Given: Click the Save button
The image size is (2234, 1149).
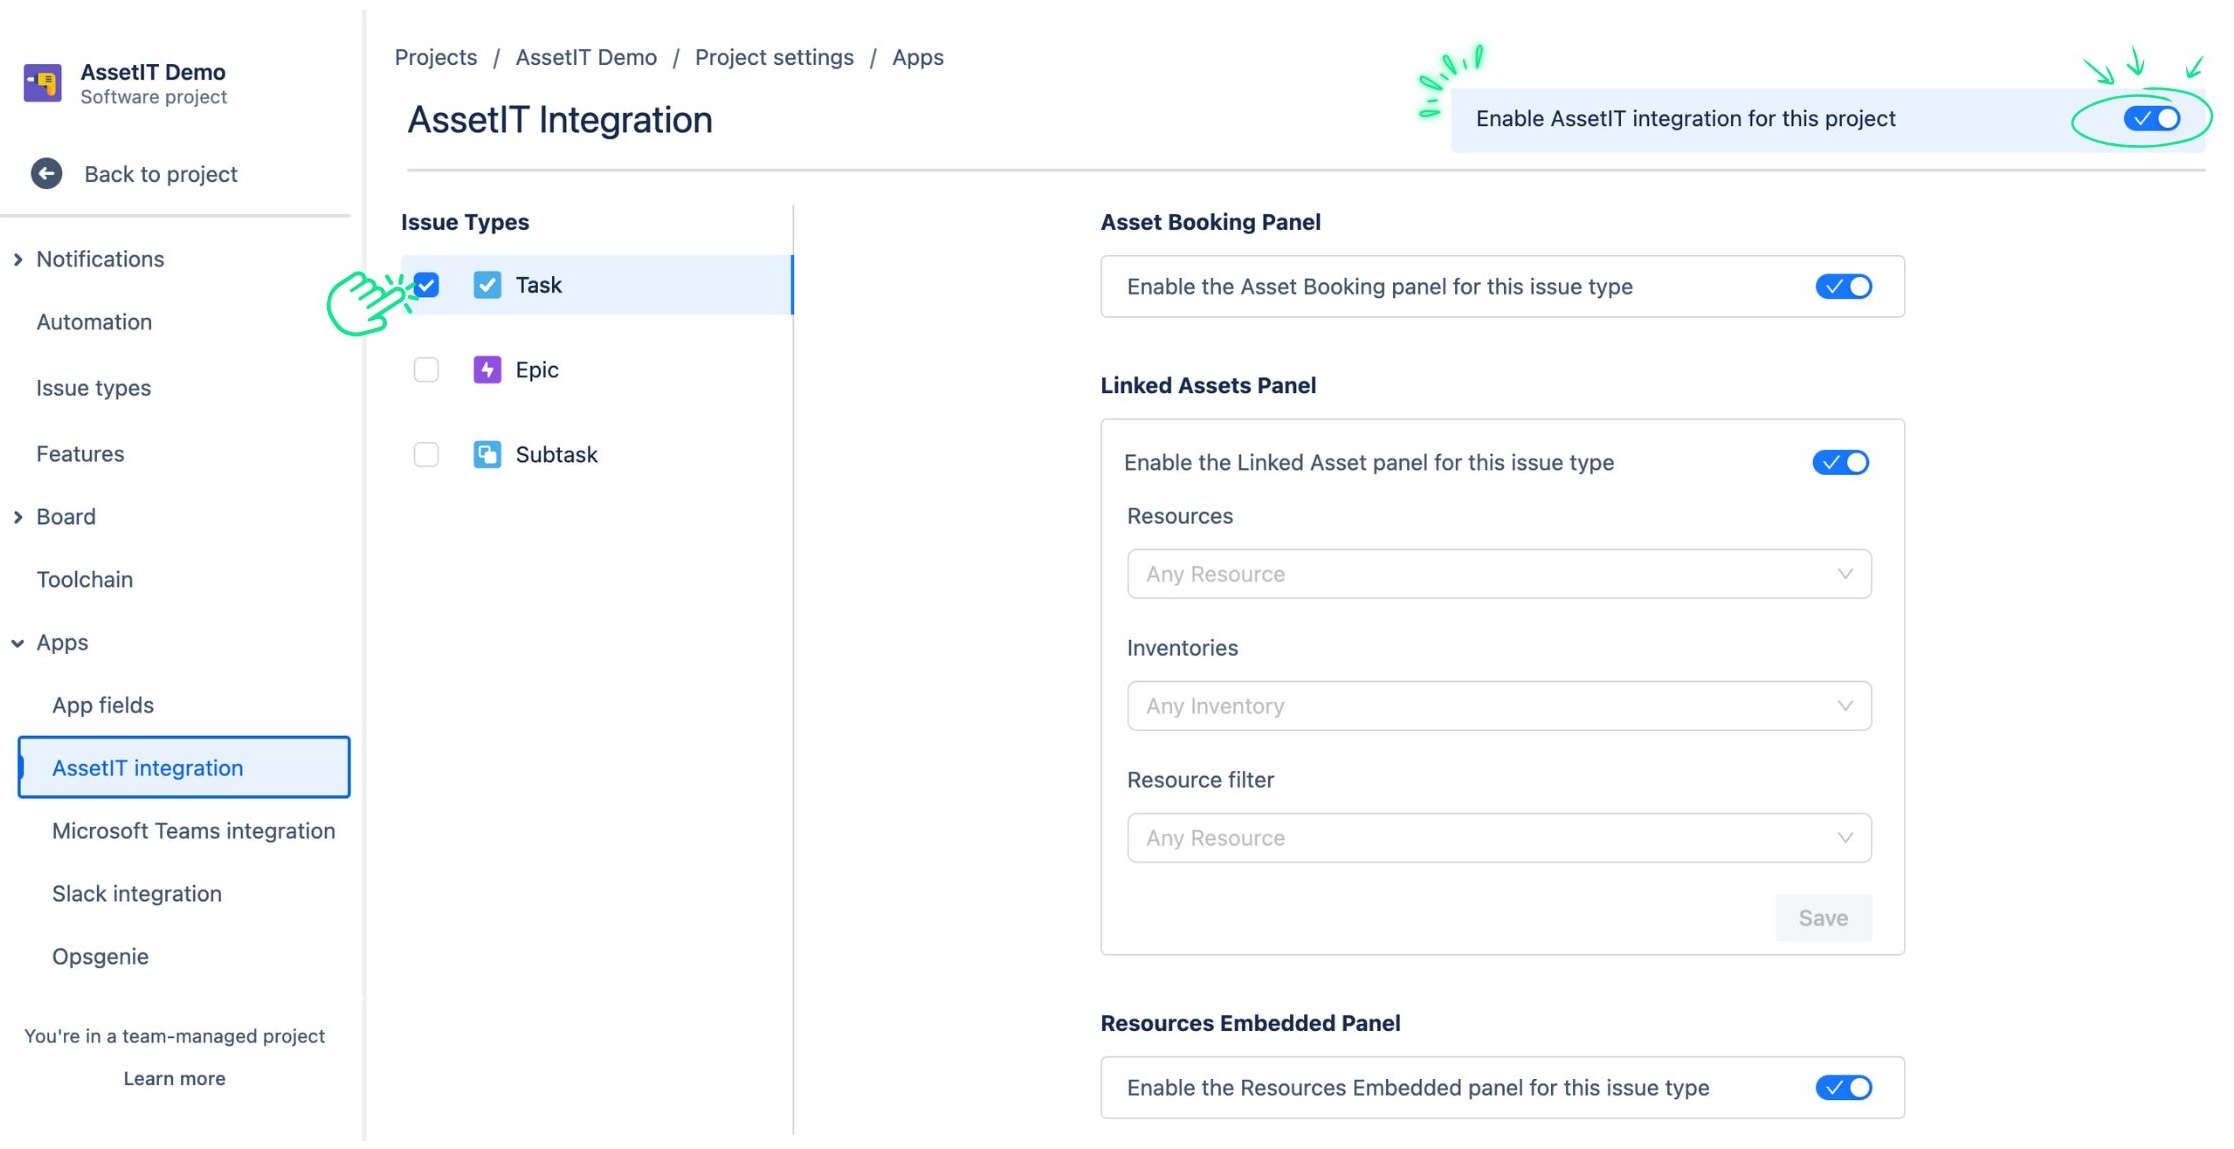Looking at the screenshot, I should 1822,917.
